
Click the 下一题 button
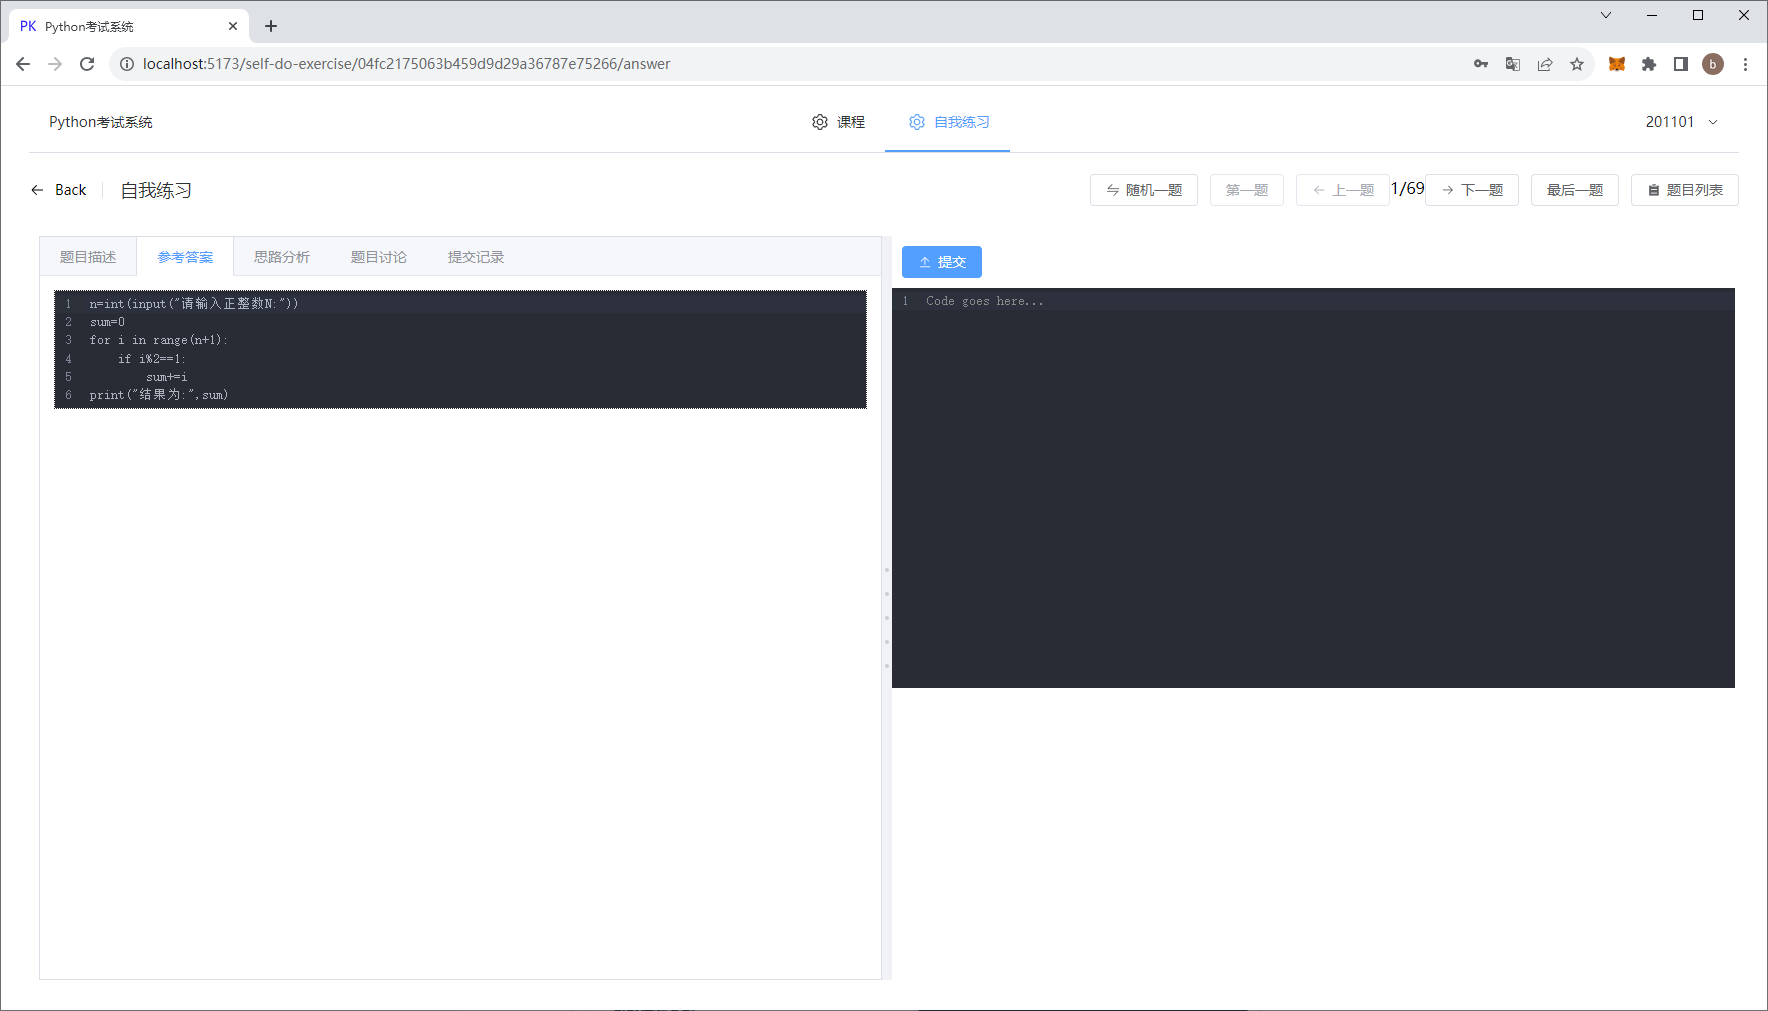(x=1472, y=190)
